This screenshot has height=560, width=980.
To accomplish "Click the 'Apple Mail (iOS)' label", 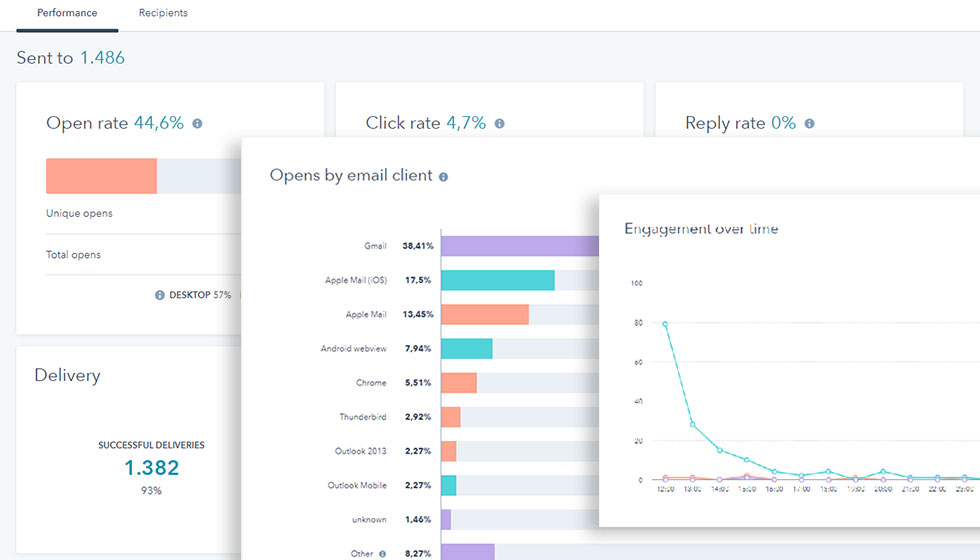I will (356, 280).
